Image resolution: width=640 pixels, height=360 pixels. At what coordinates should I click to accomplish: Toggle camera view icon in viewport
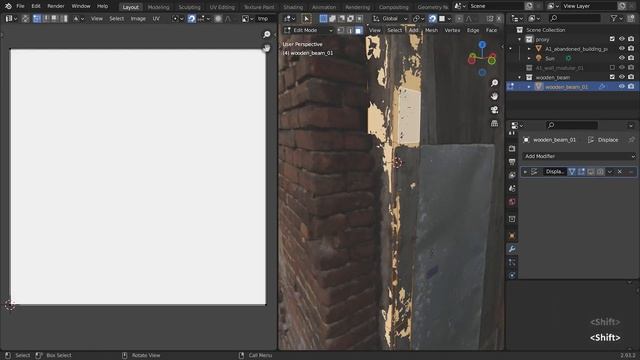[x=494, y=110]
